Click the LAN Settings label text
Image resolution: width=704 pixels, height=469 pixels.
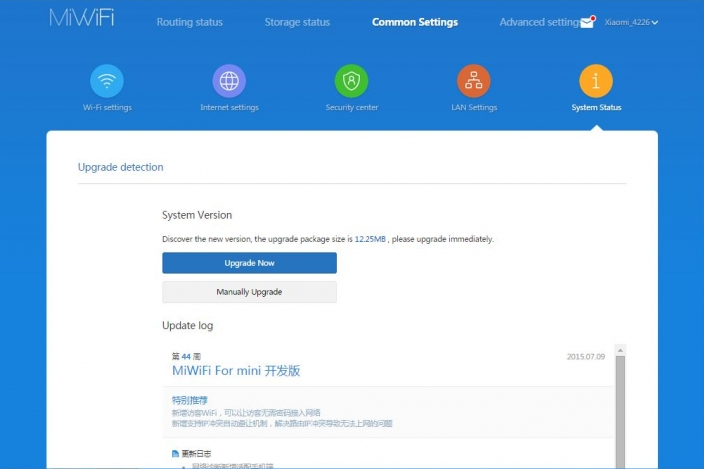click(x=474, y=107)
